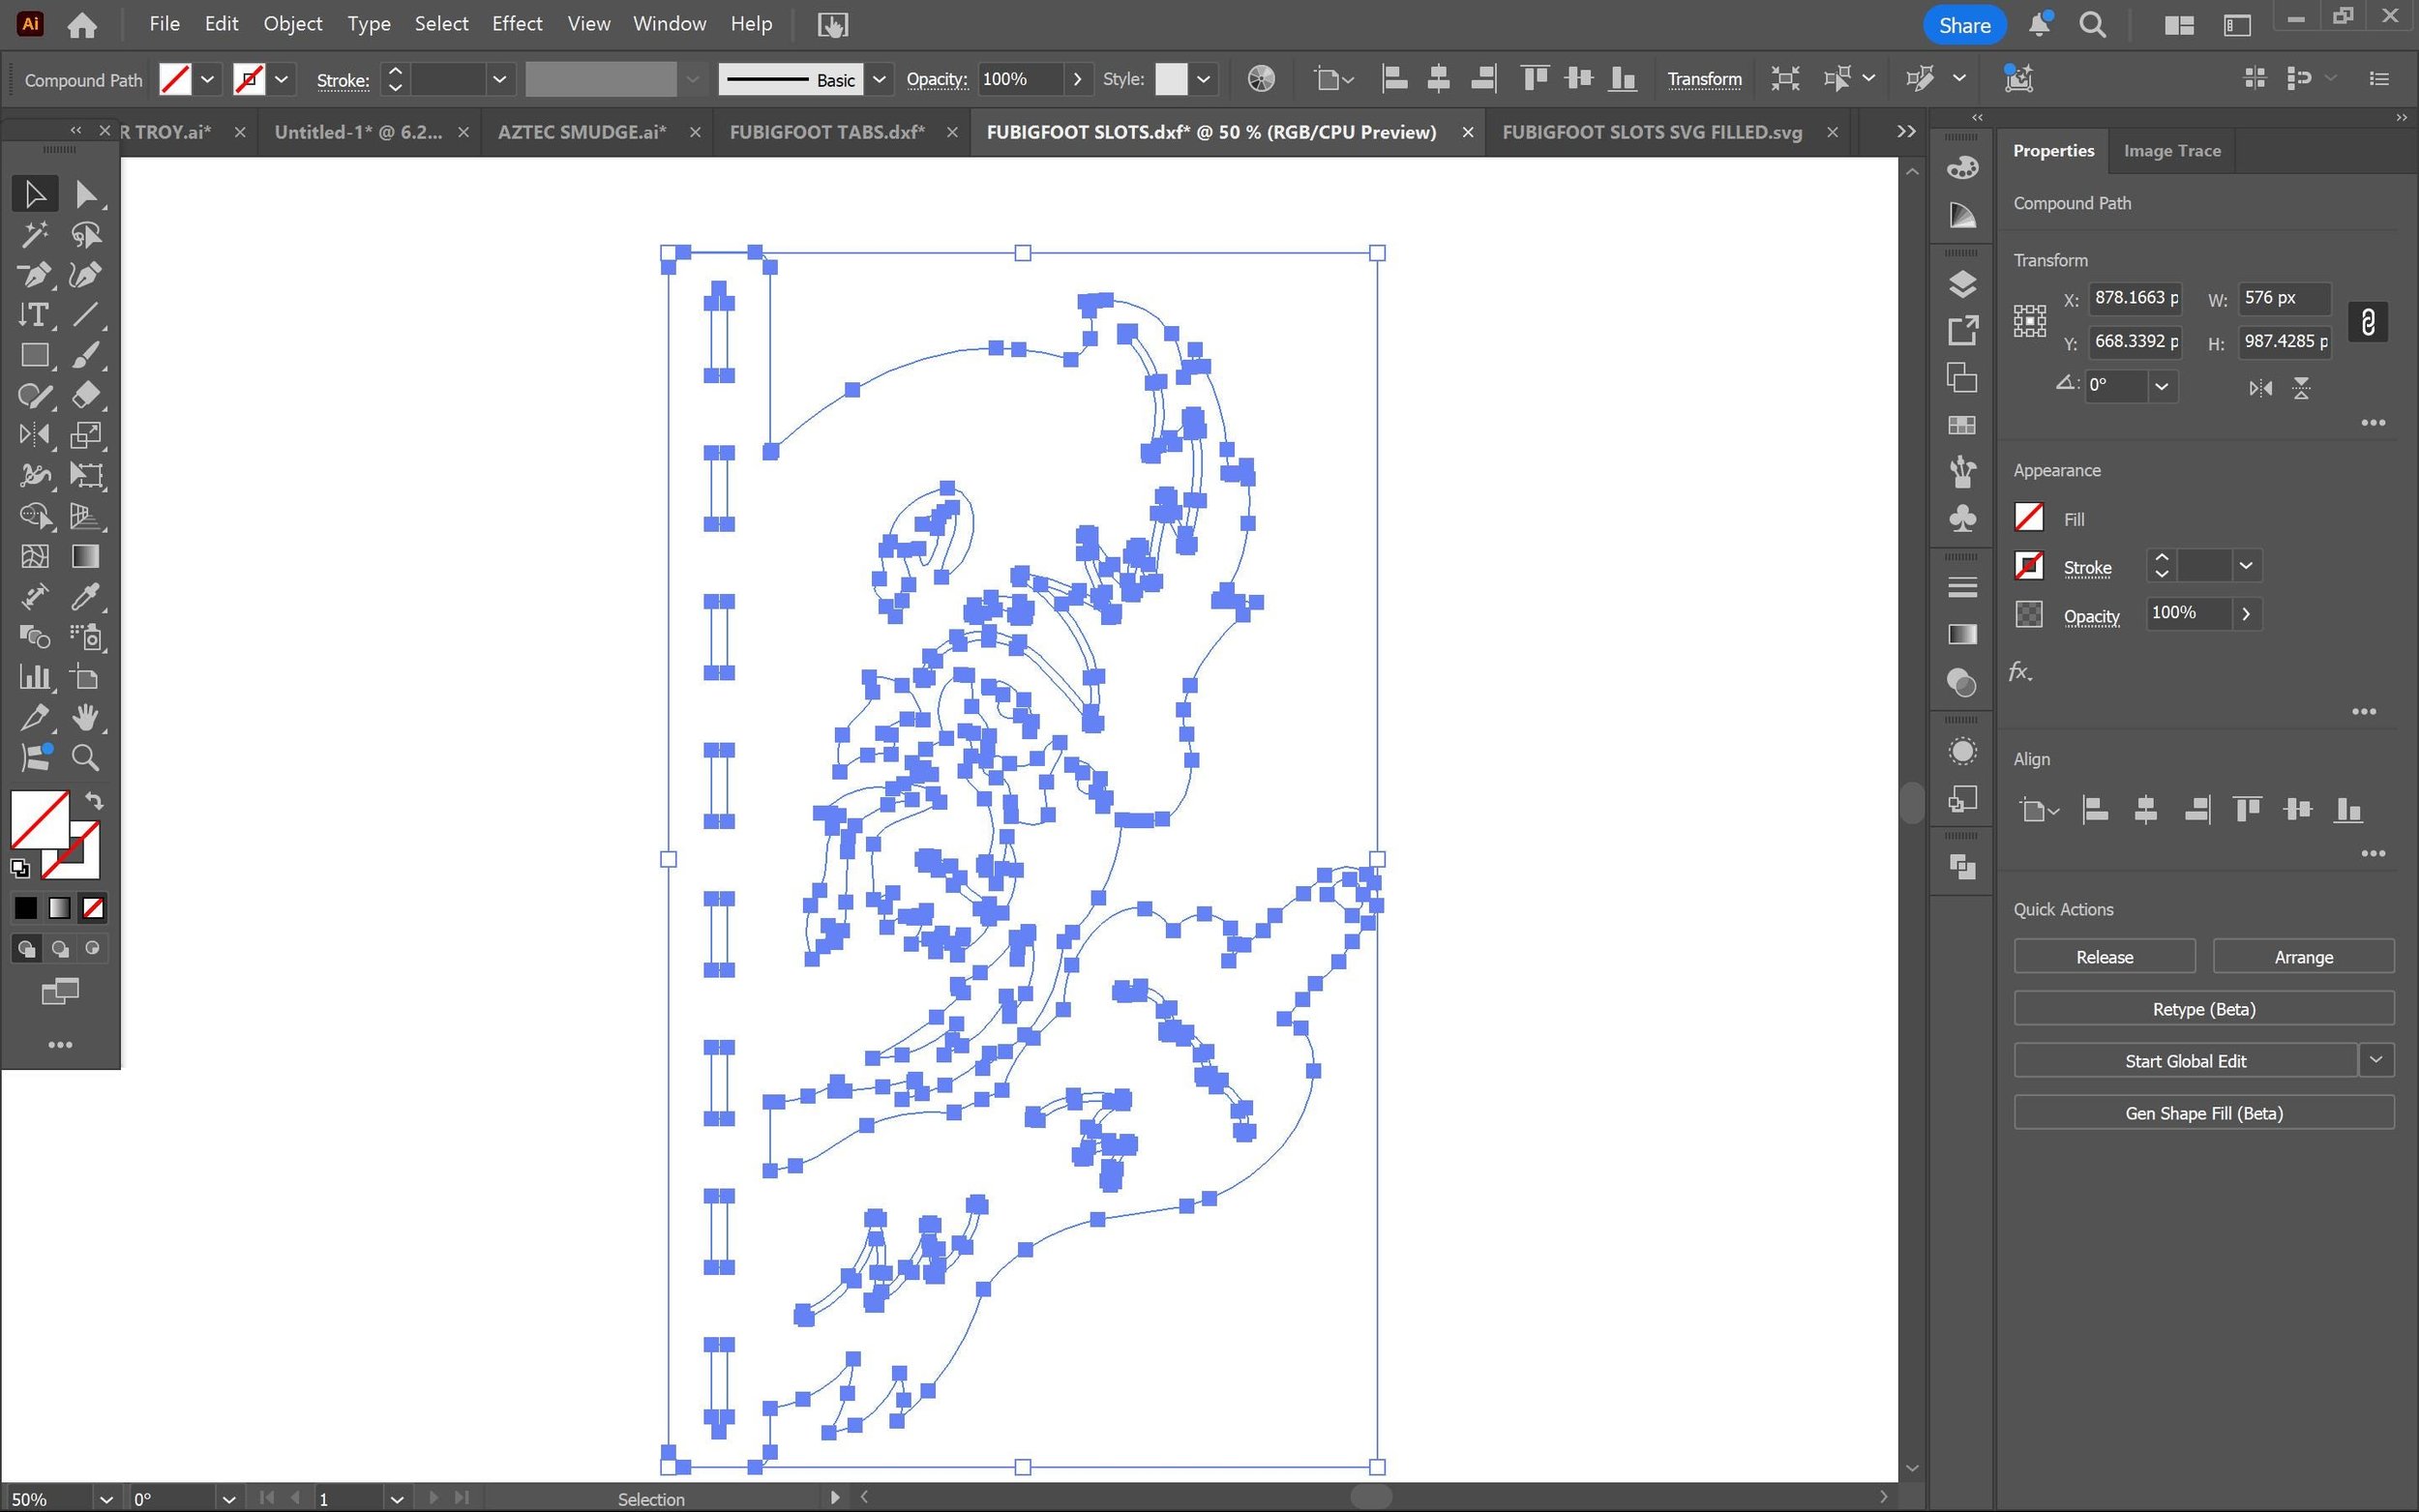
Task: Expand the Opacity options in Appearance
Action: pyautogui.click(x=2246, y=614)
